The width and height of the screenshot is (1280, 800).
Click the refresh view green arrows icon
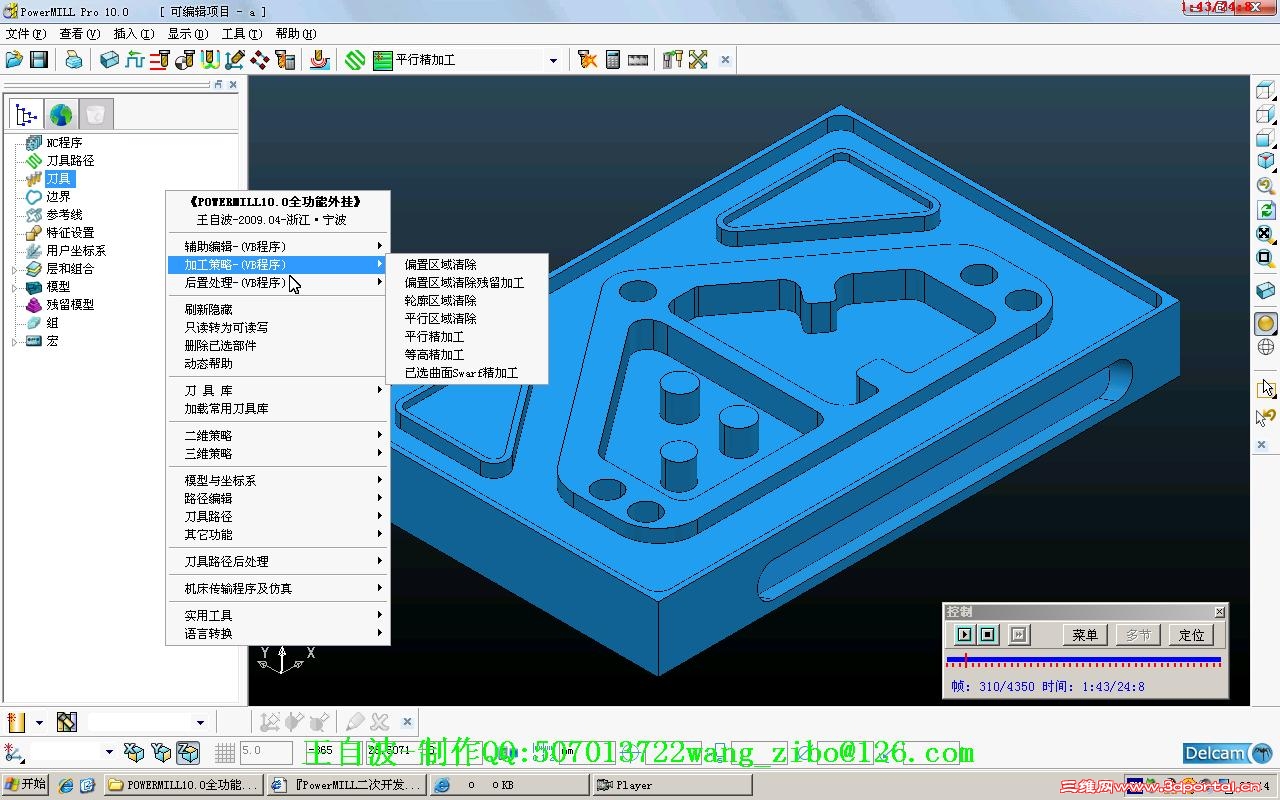1266,210
